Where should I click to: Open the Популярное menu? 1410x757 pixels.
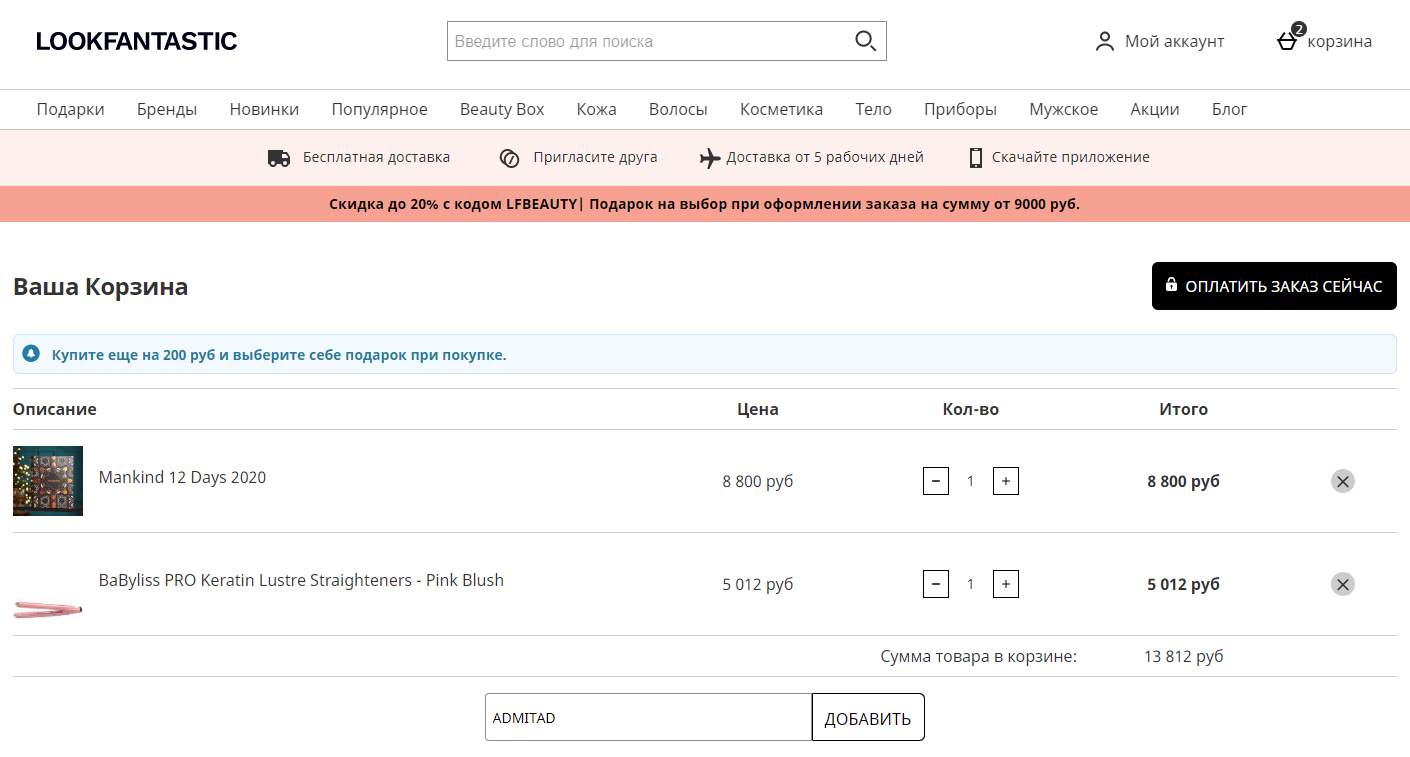(380, 109)
